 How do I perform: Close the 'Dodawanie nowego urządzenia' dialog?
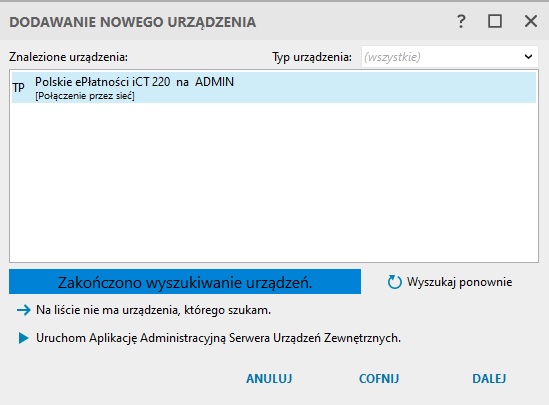pyautogui.click(x=531, y=21)
